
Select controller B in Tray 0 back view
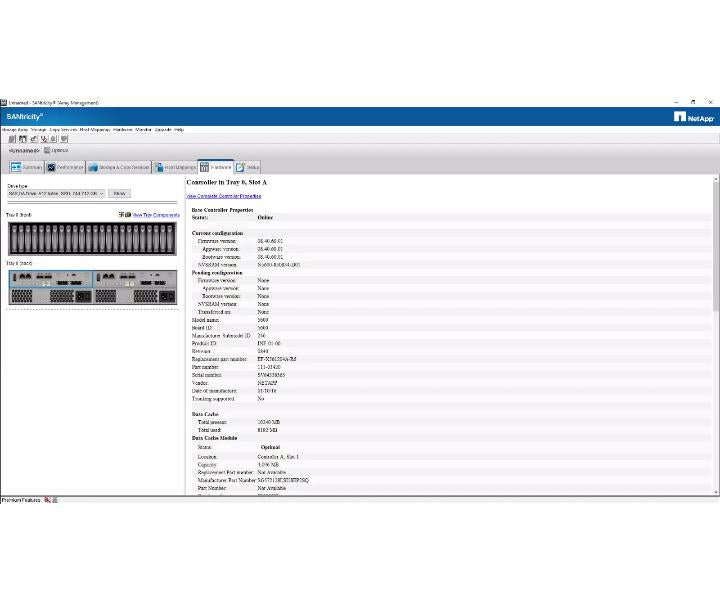135,279
